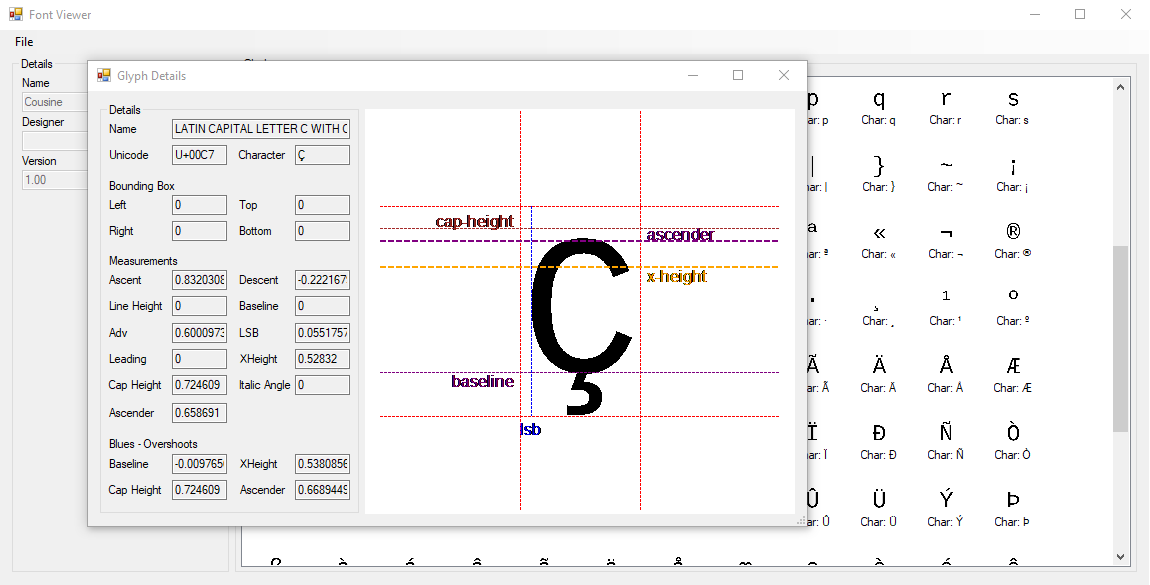This screenshot has width=1150, height=585.
Task: Click the scroll up arrow of glyph list
Action: click(1120, 88)
